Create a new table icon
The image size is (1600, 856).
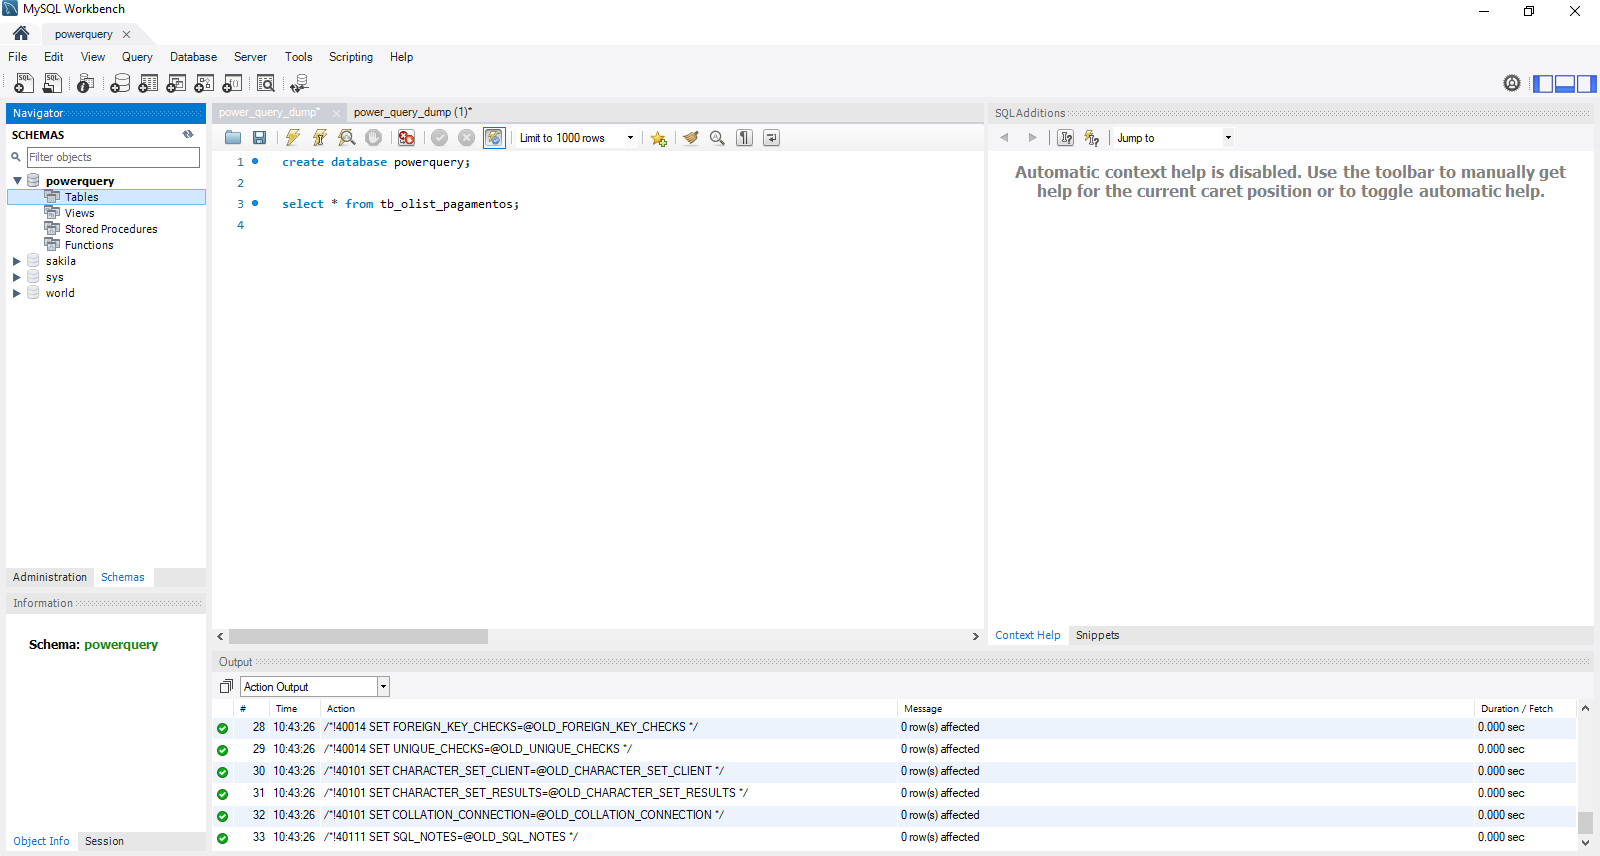coord(148,84)
